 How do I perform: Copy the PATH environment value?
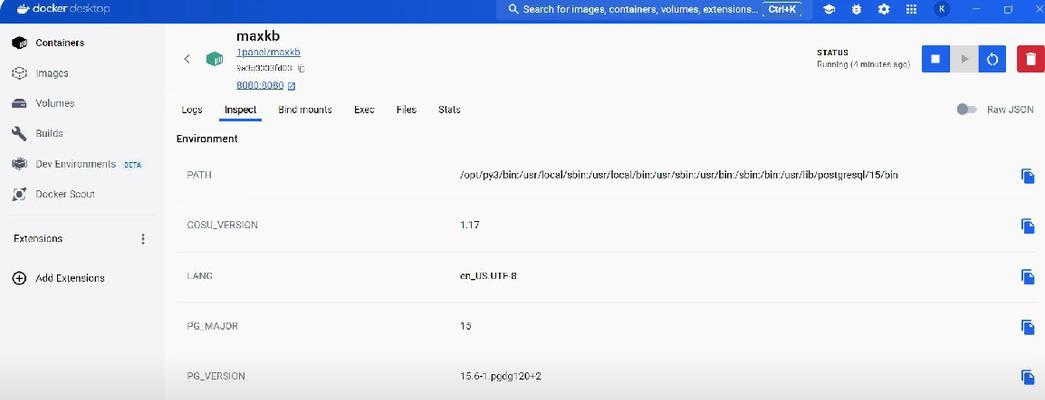[x=1028, y=176]
